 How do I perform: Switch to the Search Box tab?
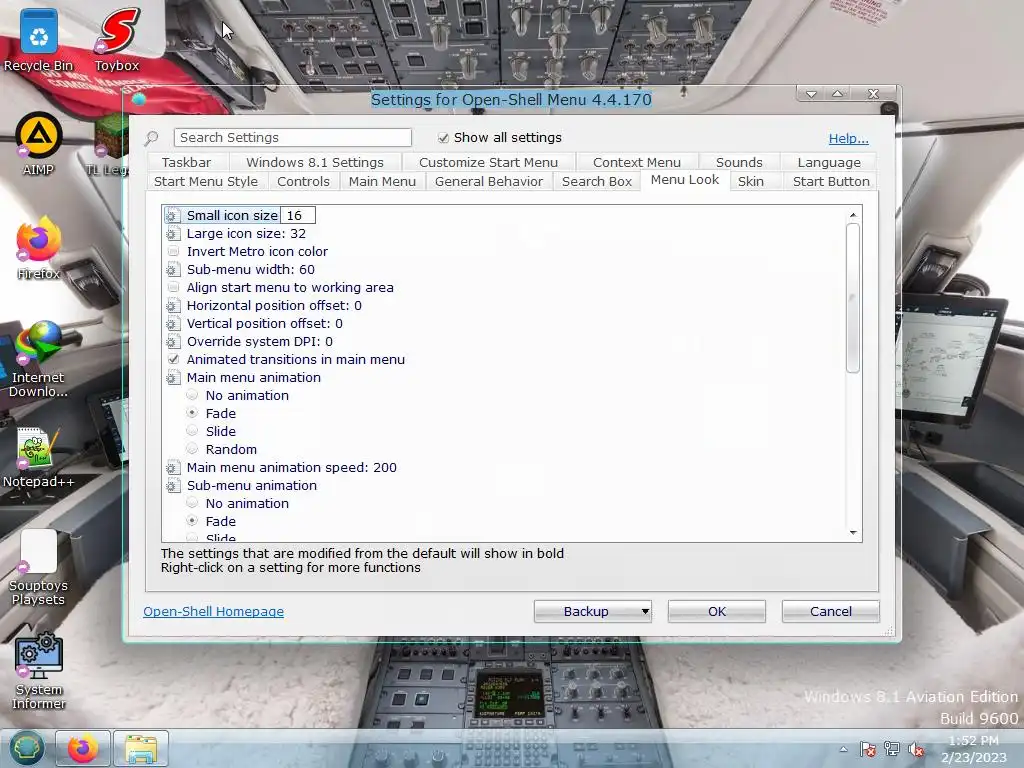[597, 182]
